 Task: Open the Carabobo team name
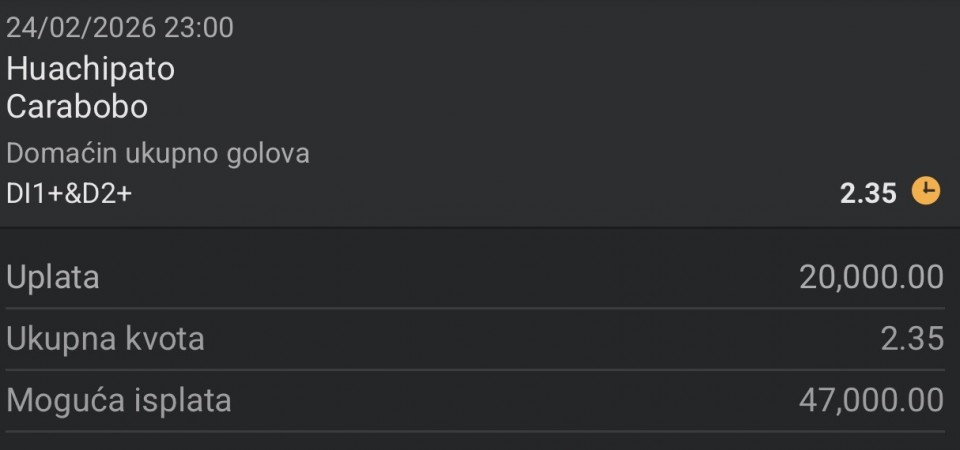coord(77,107)
